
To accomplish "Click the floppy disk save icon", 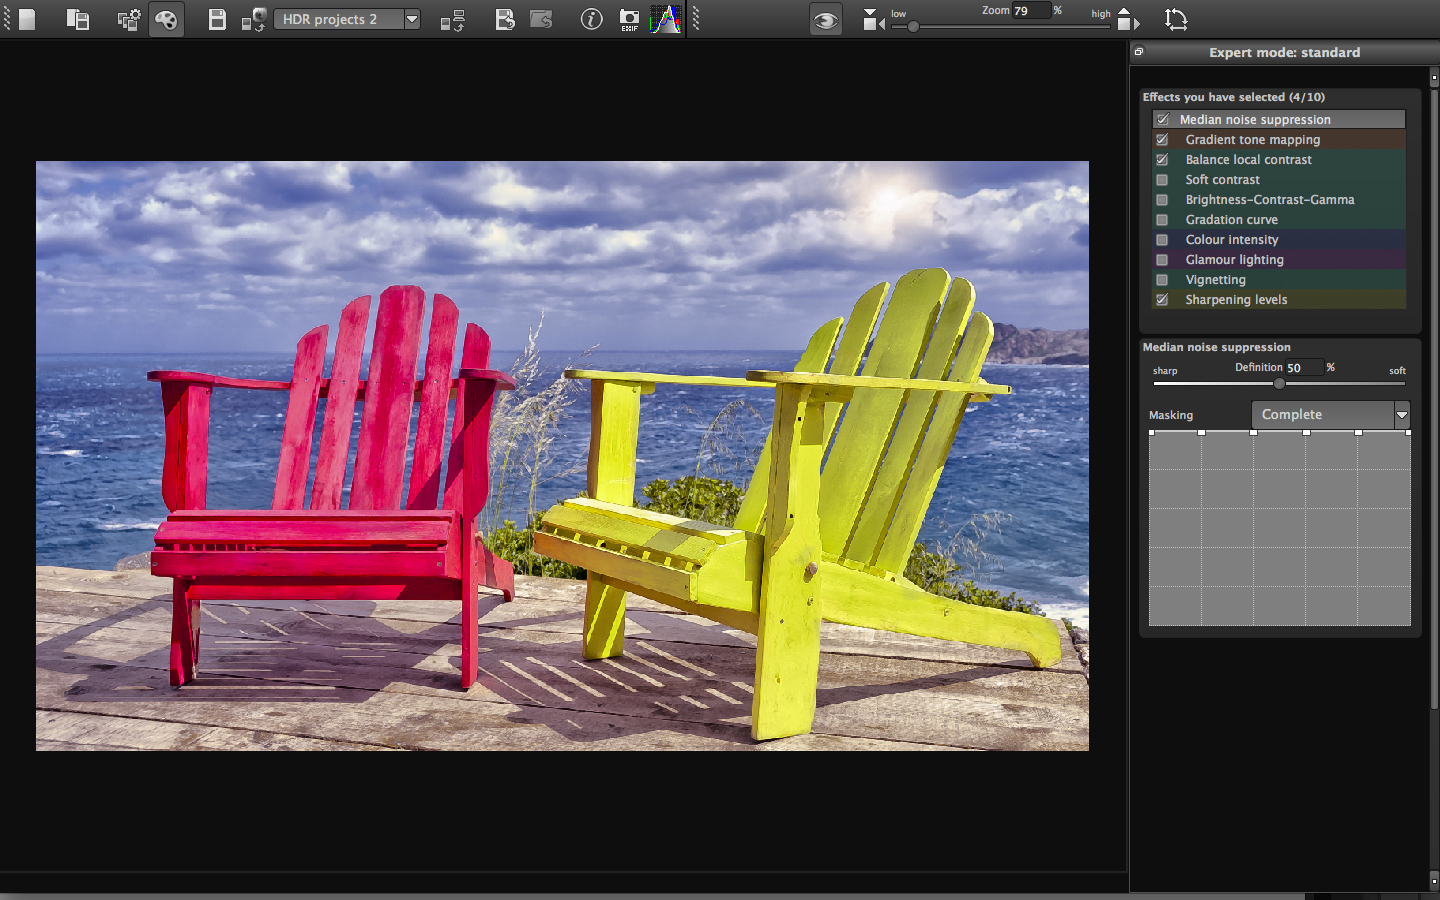I will click(x=217, y=19).
